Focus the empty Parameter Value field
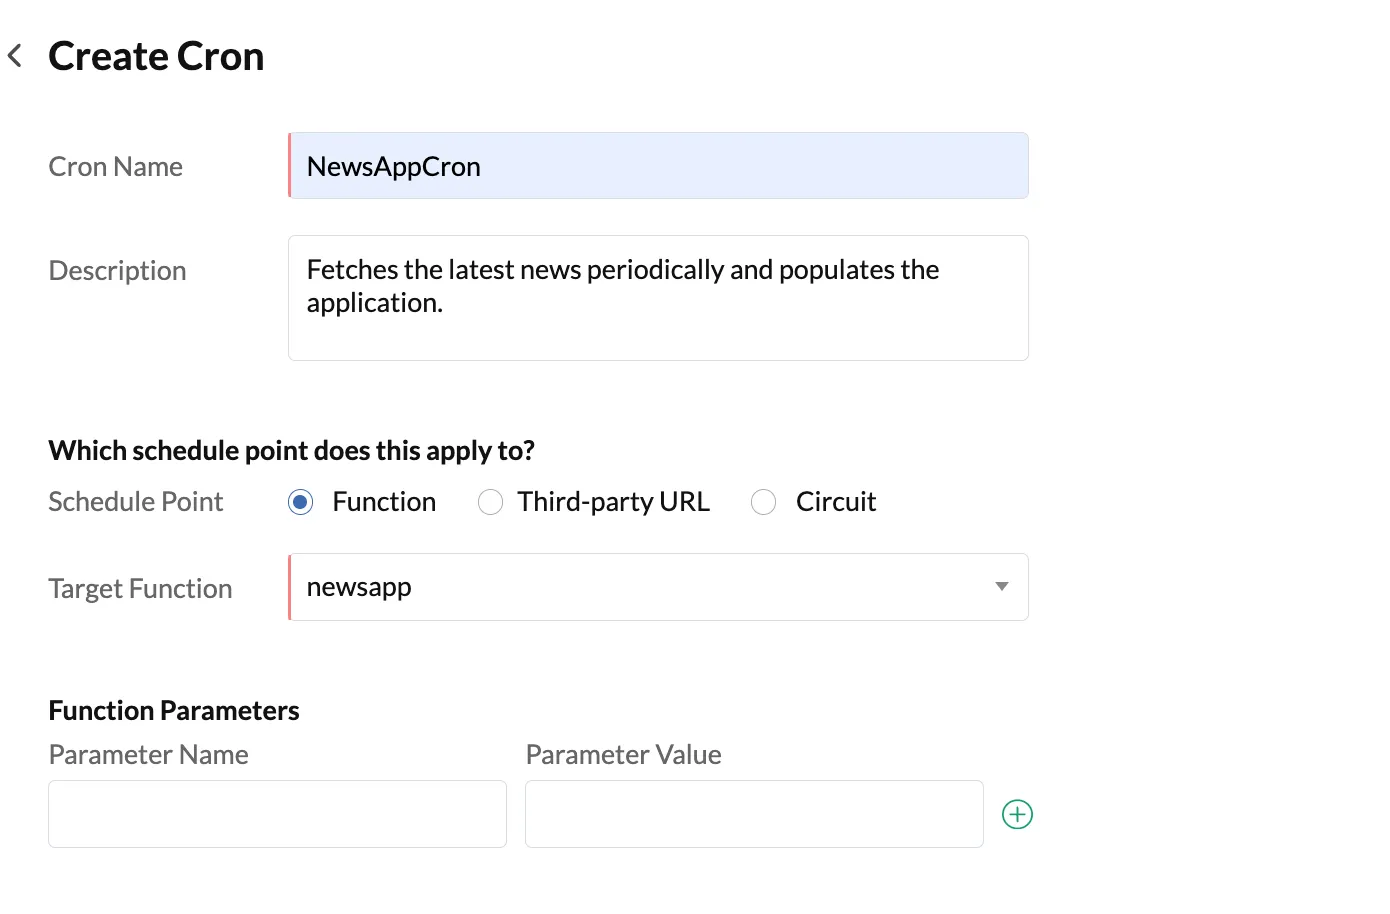 click(754, 814)
